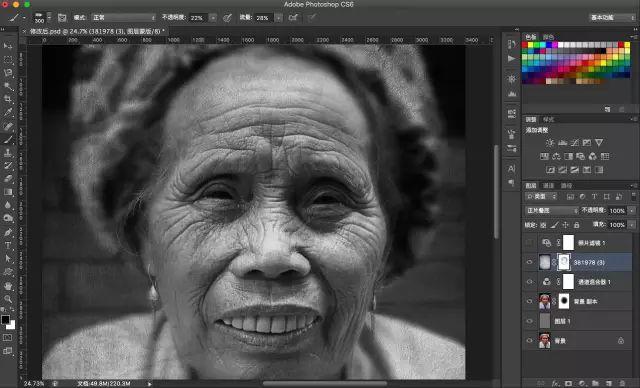Select the Crop tool
Viewport: 640px width, 388px height.
tap(8, 99)
